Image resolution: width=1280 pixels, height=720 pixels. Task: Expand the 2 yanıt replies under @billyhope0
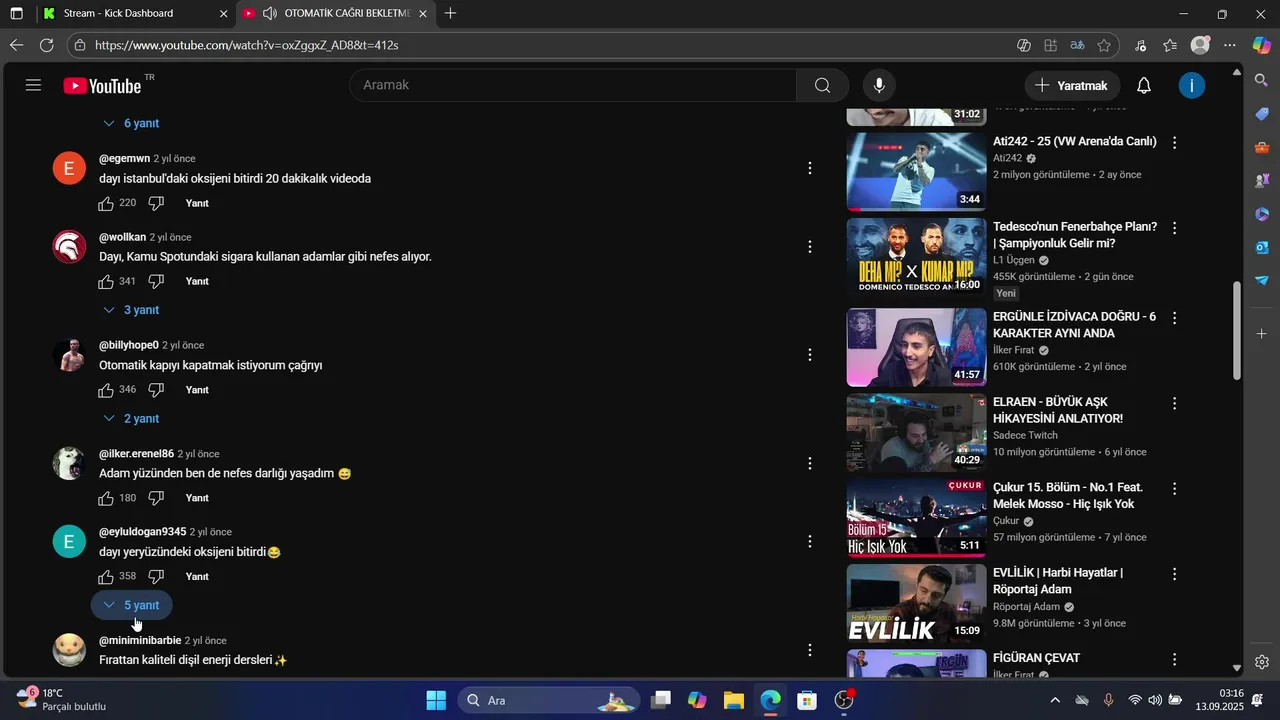131,418
